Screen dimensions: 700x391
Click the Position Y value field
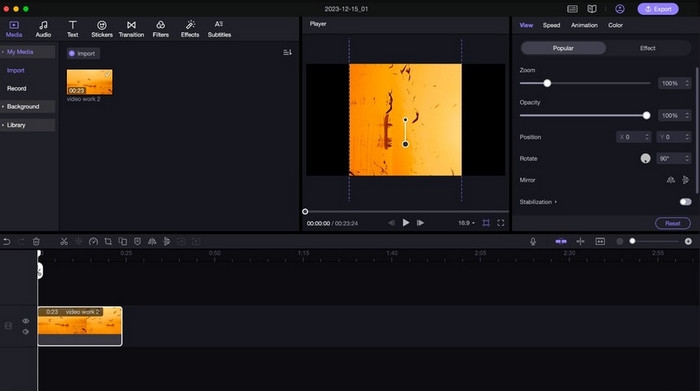(x=674, y=137)
